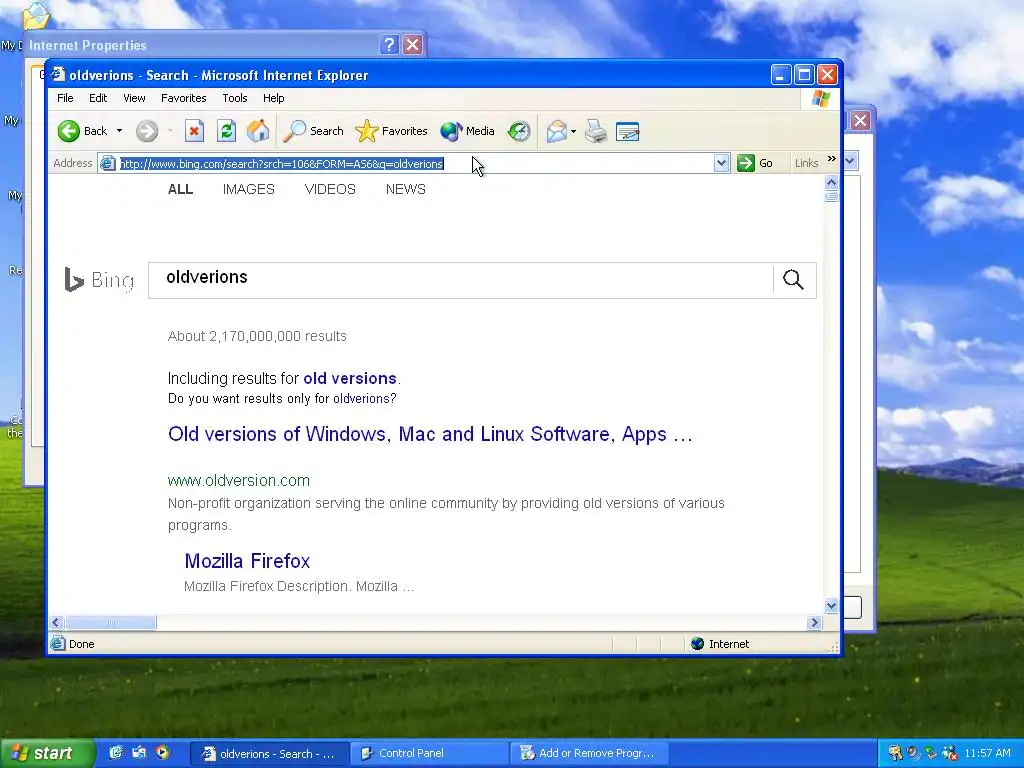Open the Back history dropdown arrow
The image size is (1024, 768).
click(x=120, y=131)
